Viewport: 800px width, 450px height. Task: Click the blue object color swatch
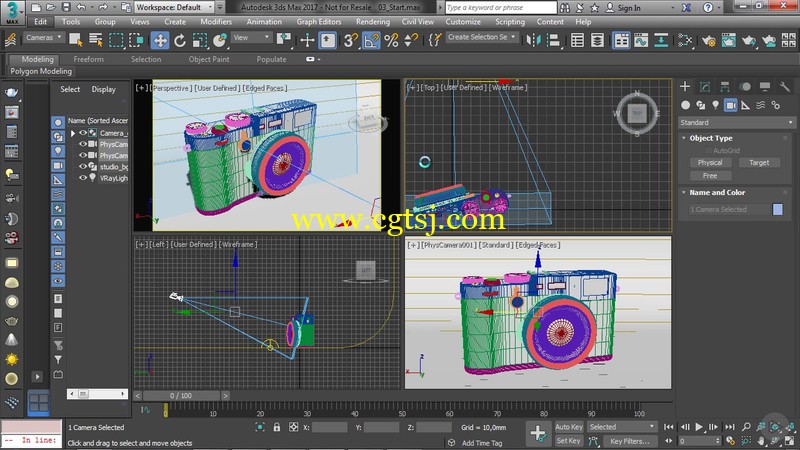(x=778, y=209)
